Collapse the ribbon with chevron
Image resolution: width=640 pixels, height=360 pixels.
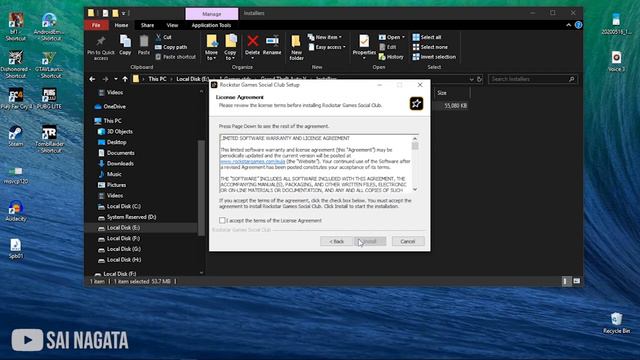click(568, 25)
